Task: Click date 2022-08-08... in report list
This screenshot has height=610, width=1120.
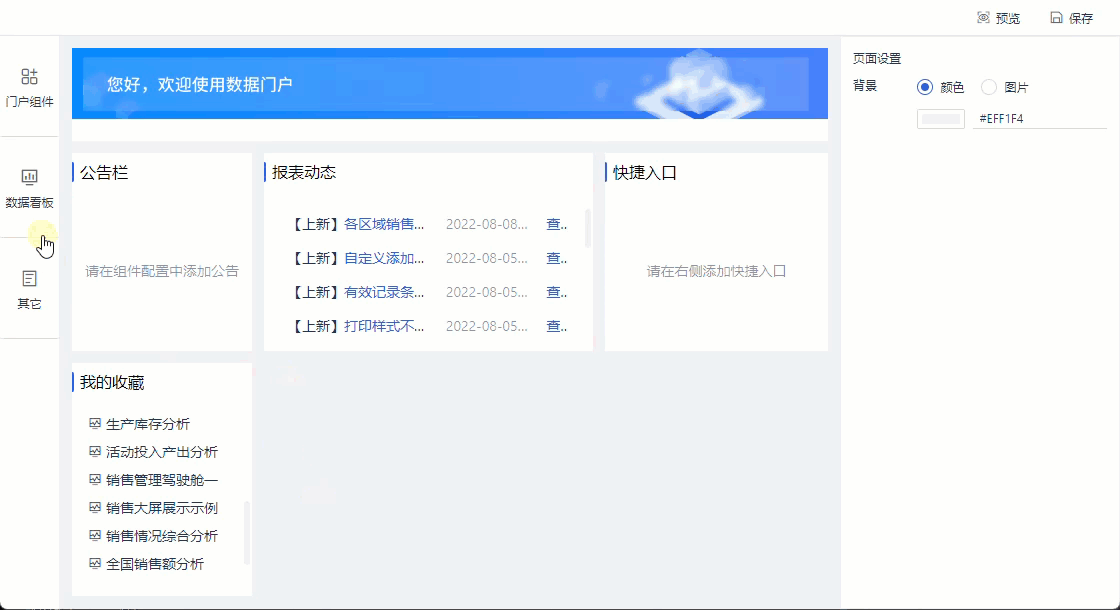Action: click(487, 224)
